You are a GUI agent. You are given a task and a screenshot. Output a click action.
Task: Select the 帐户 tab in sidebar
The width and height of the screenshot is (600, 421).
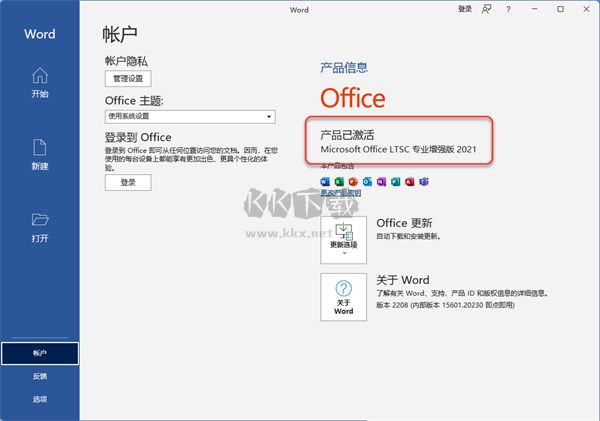pyautogui.click(x=40, y=353)
